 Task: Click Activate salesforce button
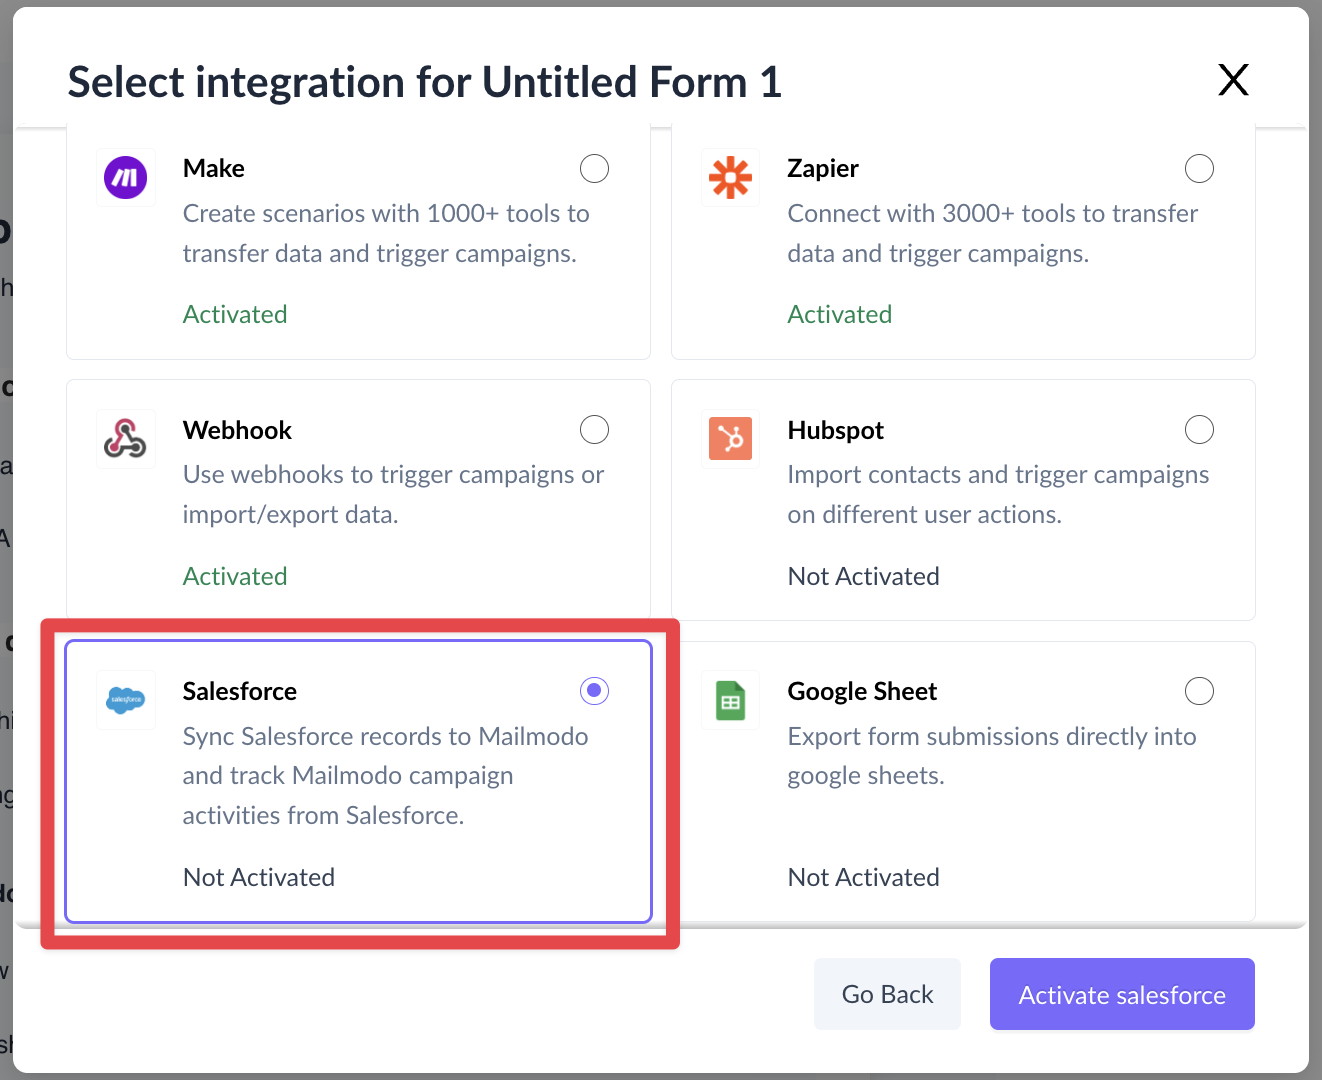(1122, 994)
